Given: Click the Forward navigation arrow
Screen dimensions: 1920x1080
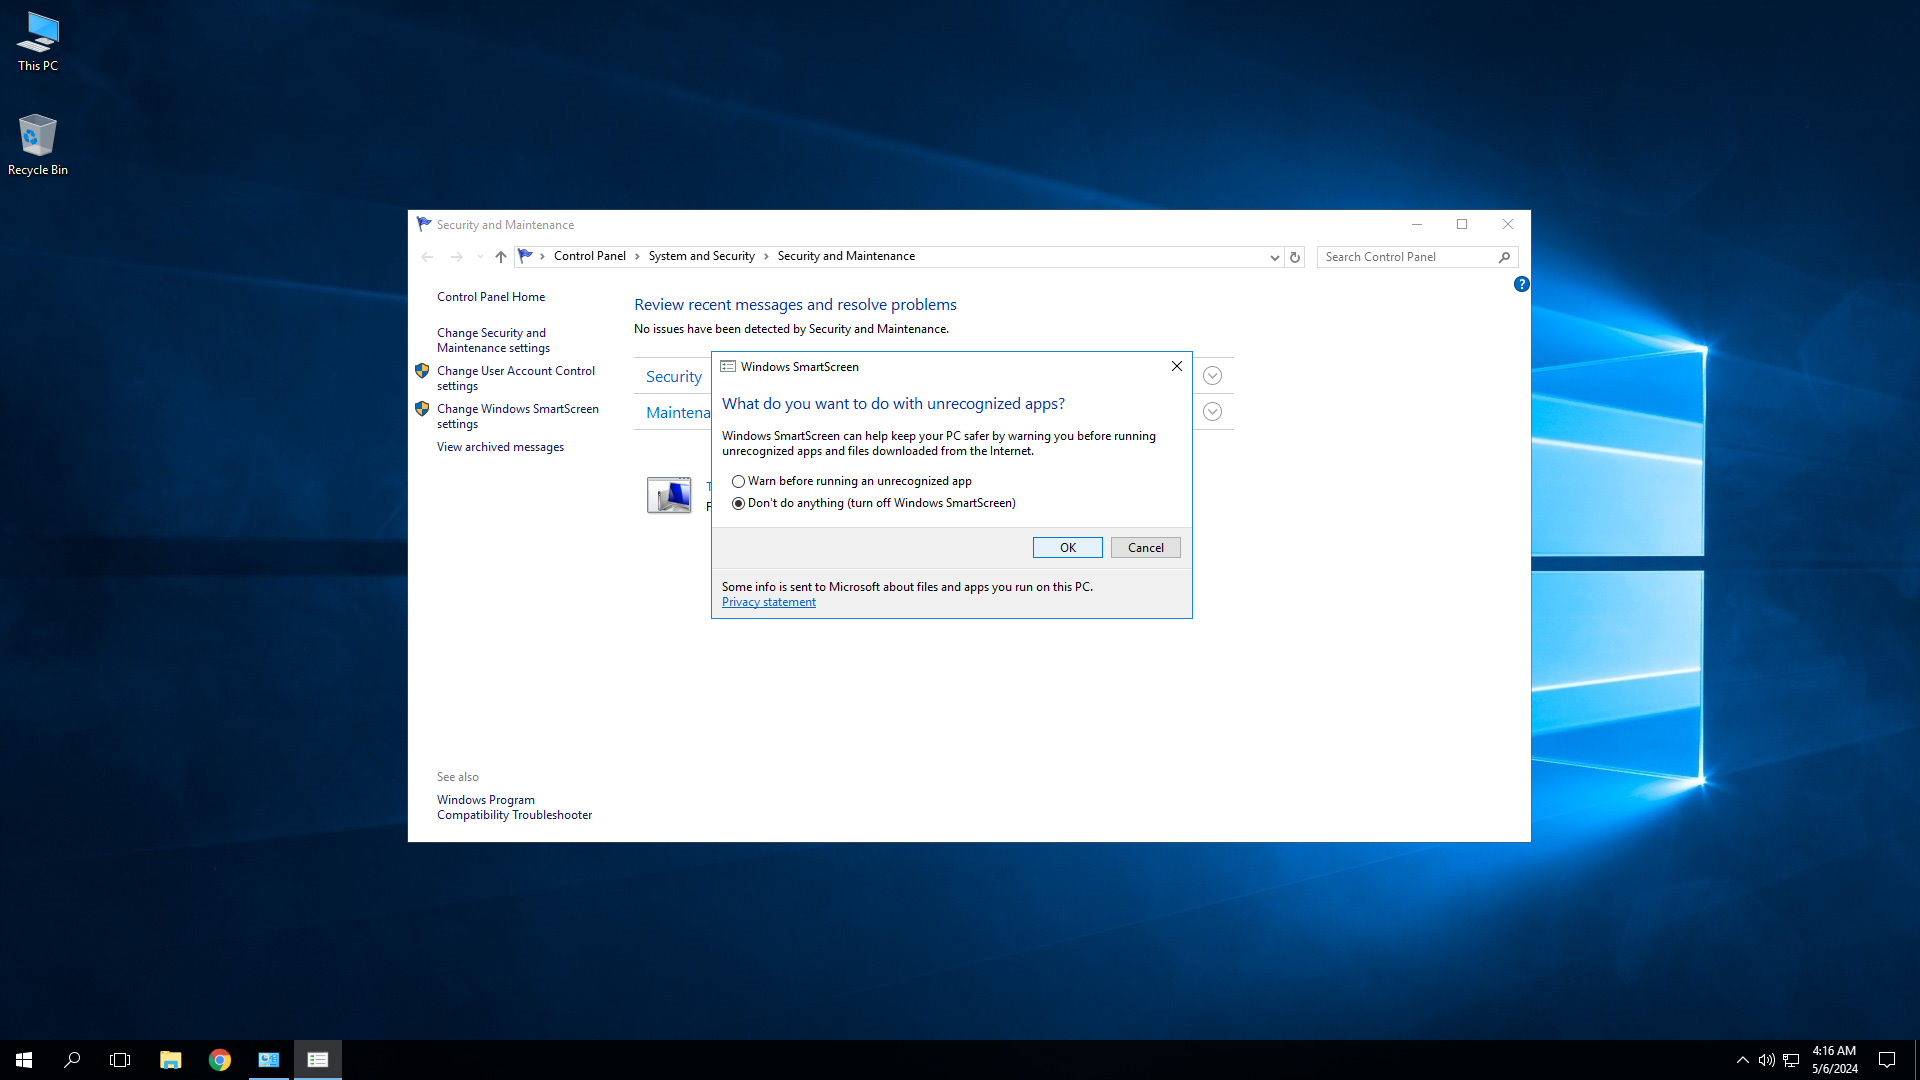Looking at the screenshot, I should (x=457, y=257).
